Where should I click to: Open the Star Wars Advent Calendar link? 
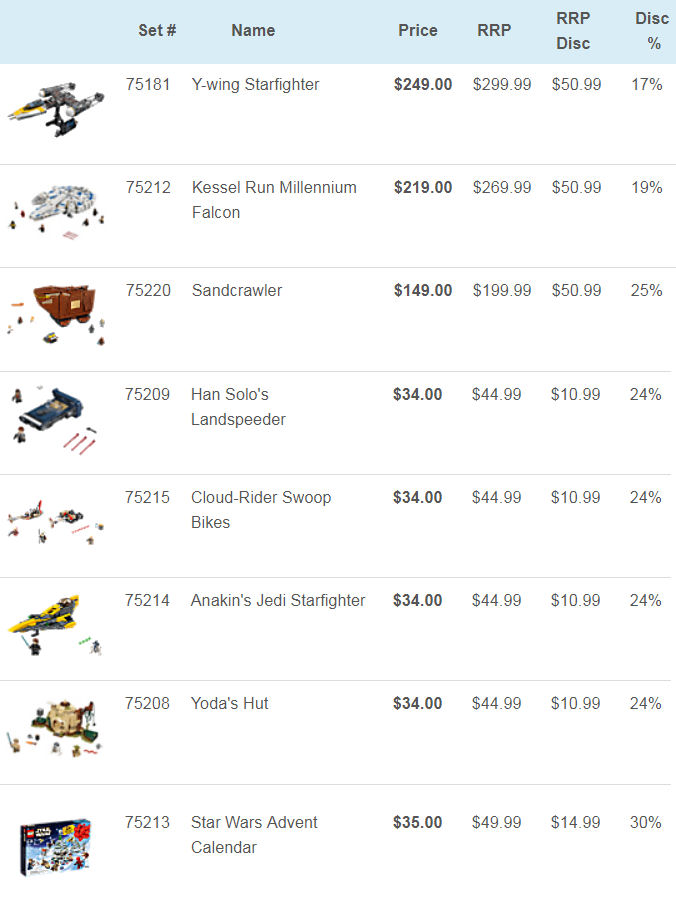tap(254, 835)
